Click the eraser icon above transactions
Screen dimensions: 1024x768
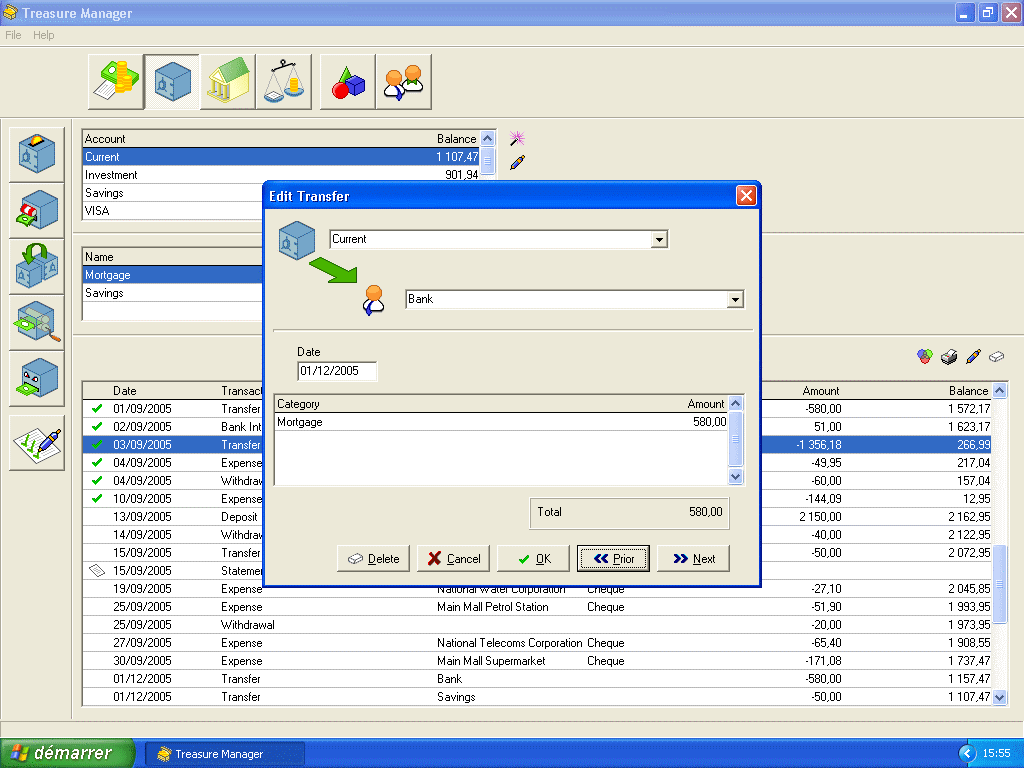pyautogui.click(x=997, y=357)
